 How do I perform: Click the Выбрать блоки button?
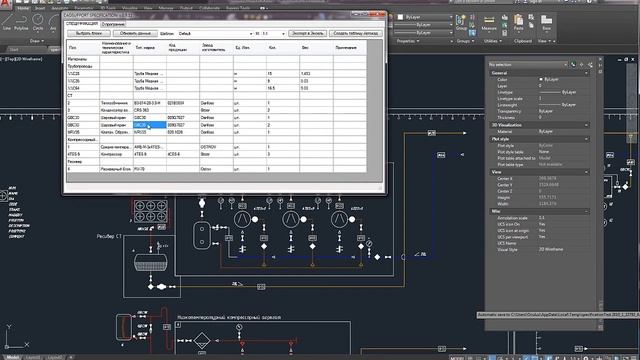click(89, 33)
